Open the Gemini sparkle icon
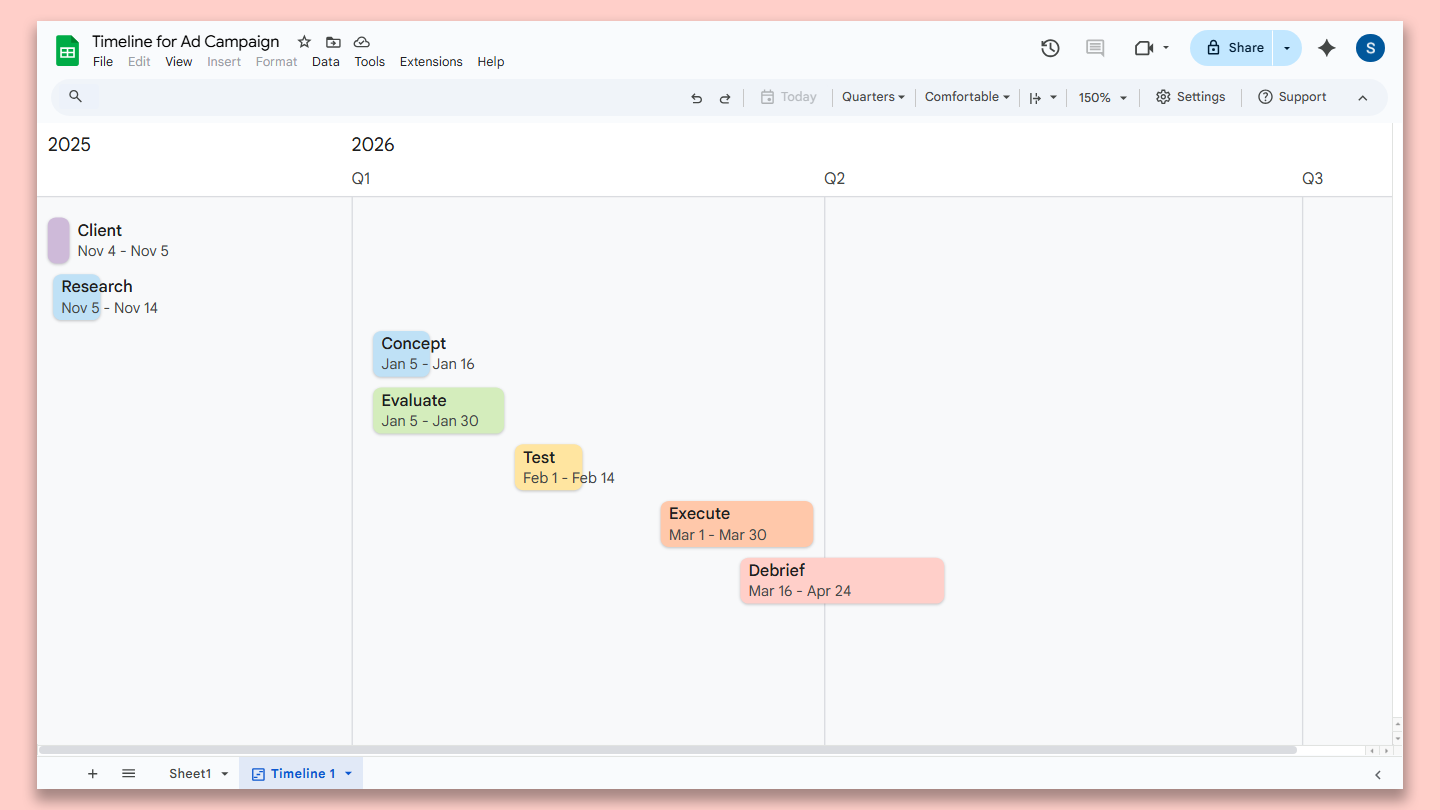The height and width of the screenshot is (810, 1440). 1327,48
